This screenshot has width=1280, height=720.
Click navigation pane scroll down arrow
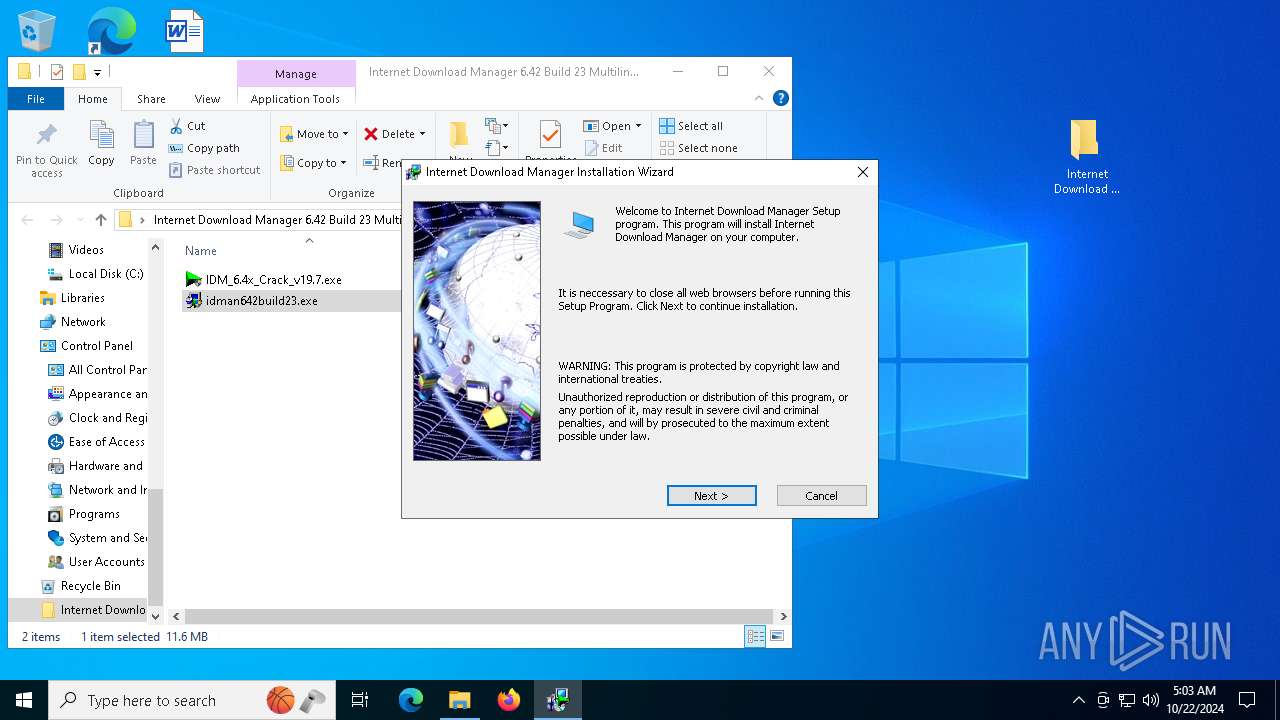click(155, 617)
